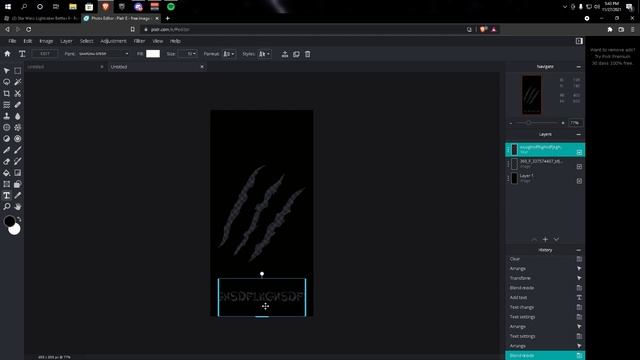Move layer up with arrow button
Viewport: 640px width, 360px height.
coord(534,240)
